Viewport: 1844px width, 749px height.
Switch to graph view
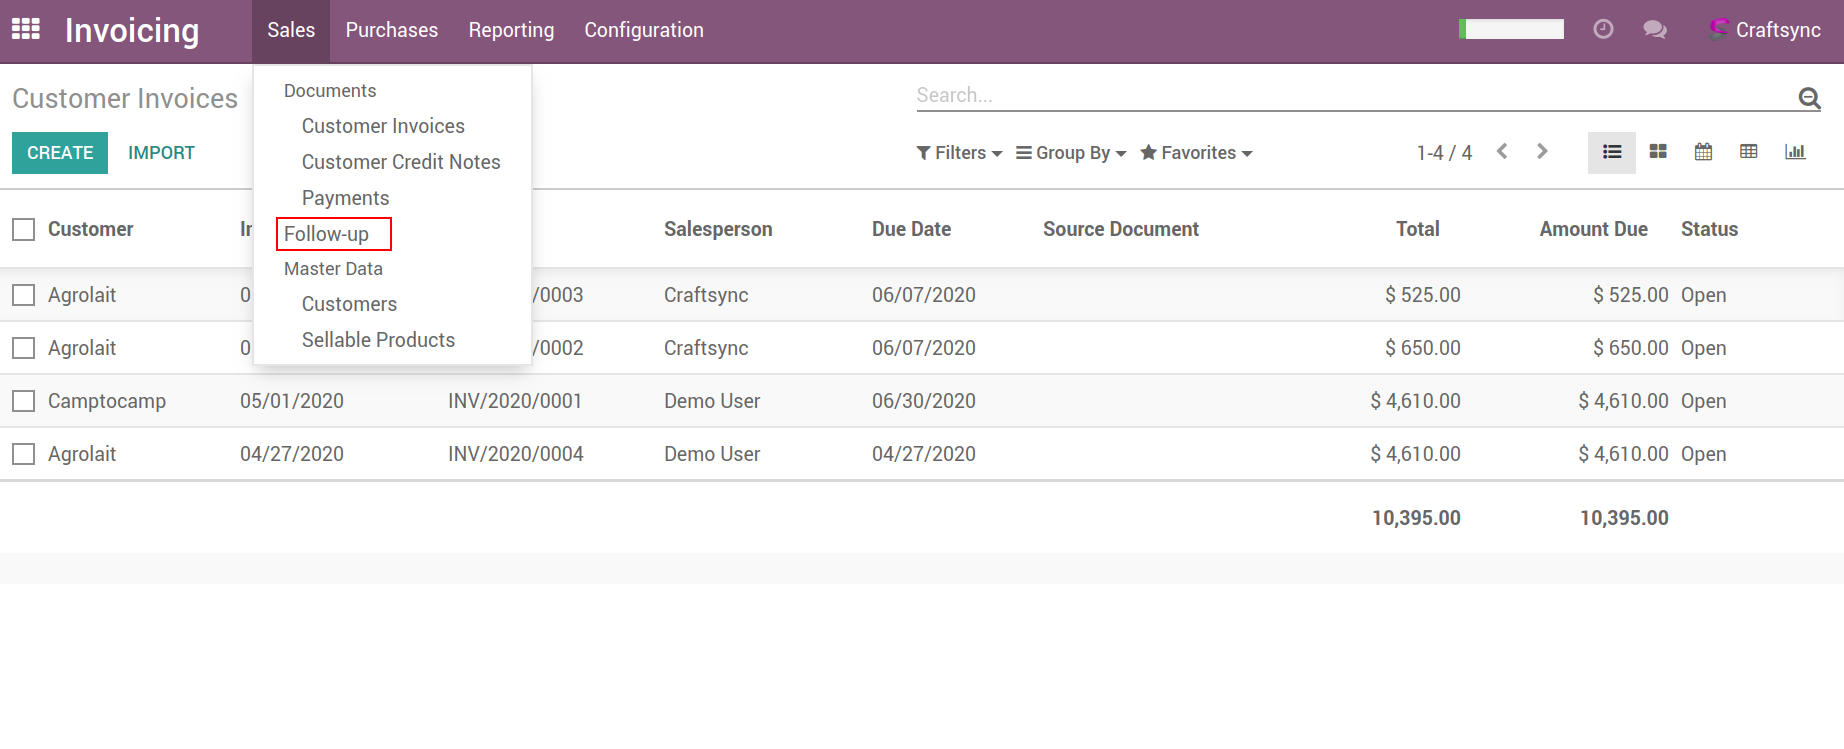tap(1795, 152)
